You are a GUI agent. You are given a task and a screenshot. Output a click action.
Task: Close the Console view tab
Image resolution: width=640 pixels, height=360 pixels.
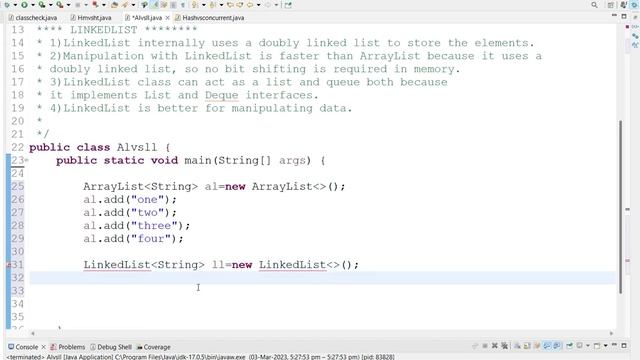tap(43, 347)
